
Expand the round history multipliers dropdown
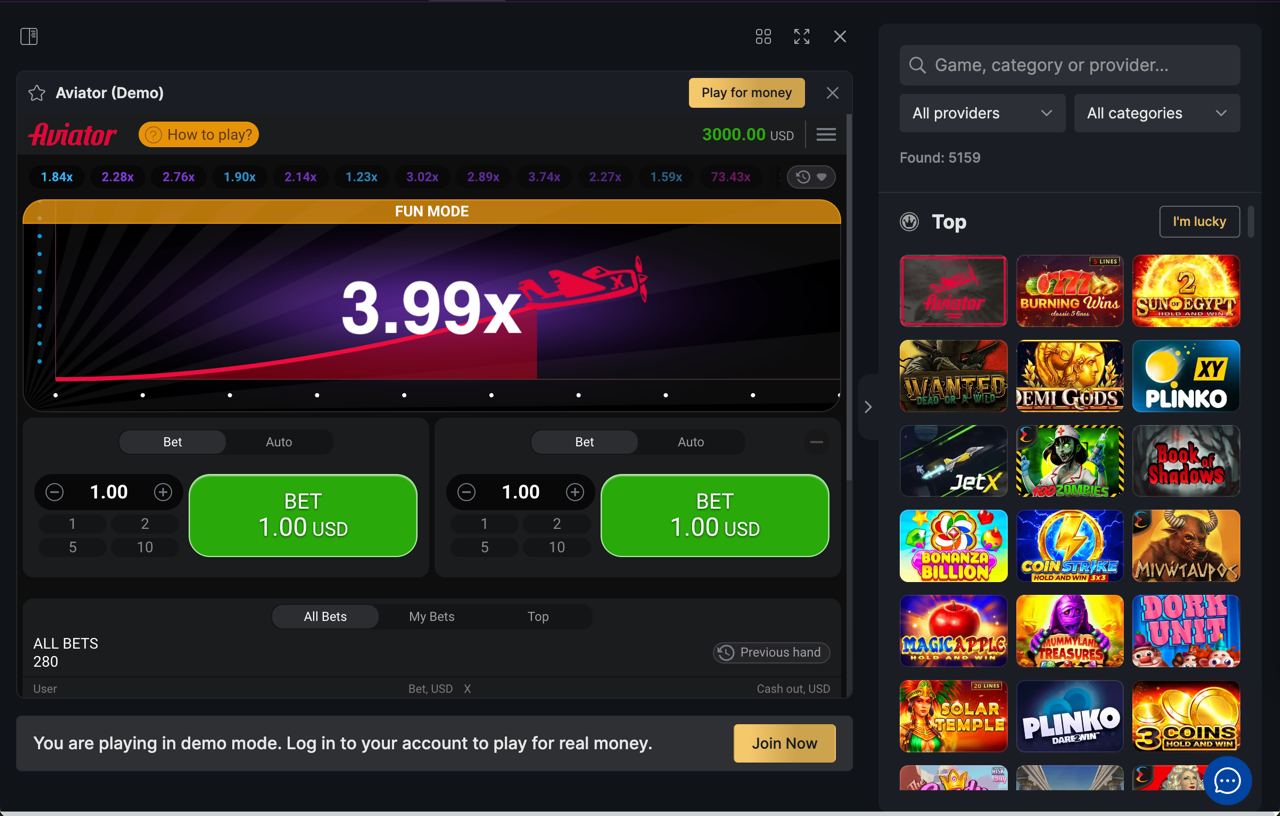(x=811, y=177)
